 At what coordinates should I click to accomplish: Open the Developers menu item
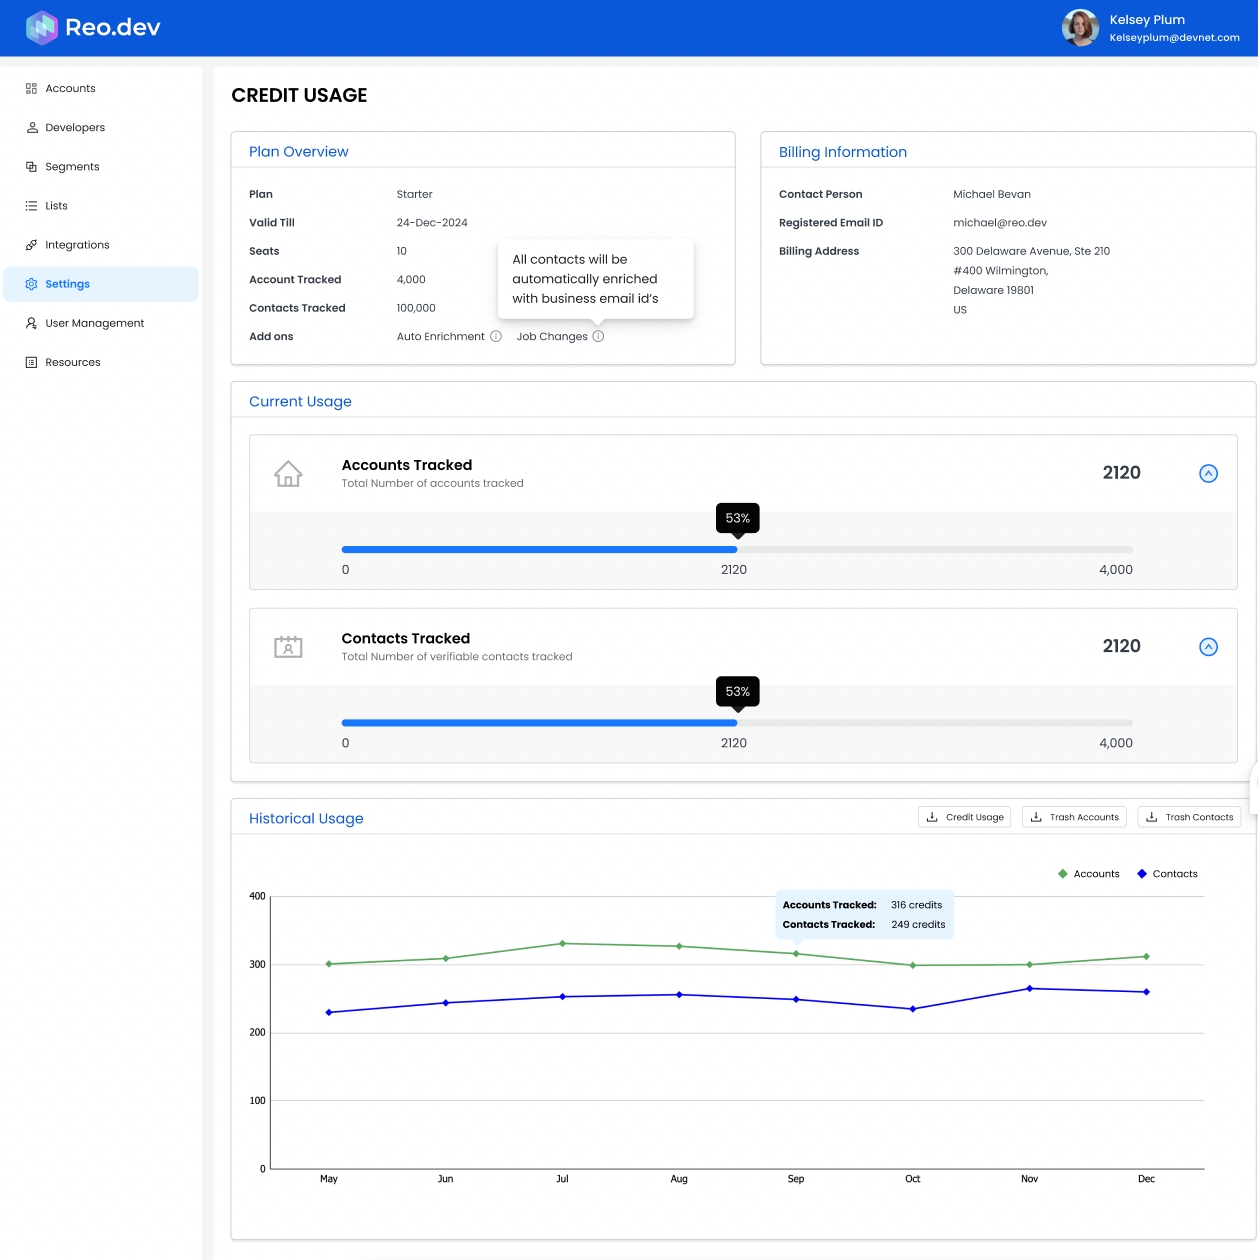(x=75, y=128)
